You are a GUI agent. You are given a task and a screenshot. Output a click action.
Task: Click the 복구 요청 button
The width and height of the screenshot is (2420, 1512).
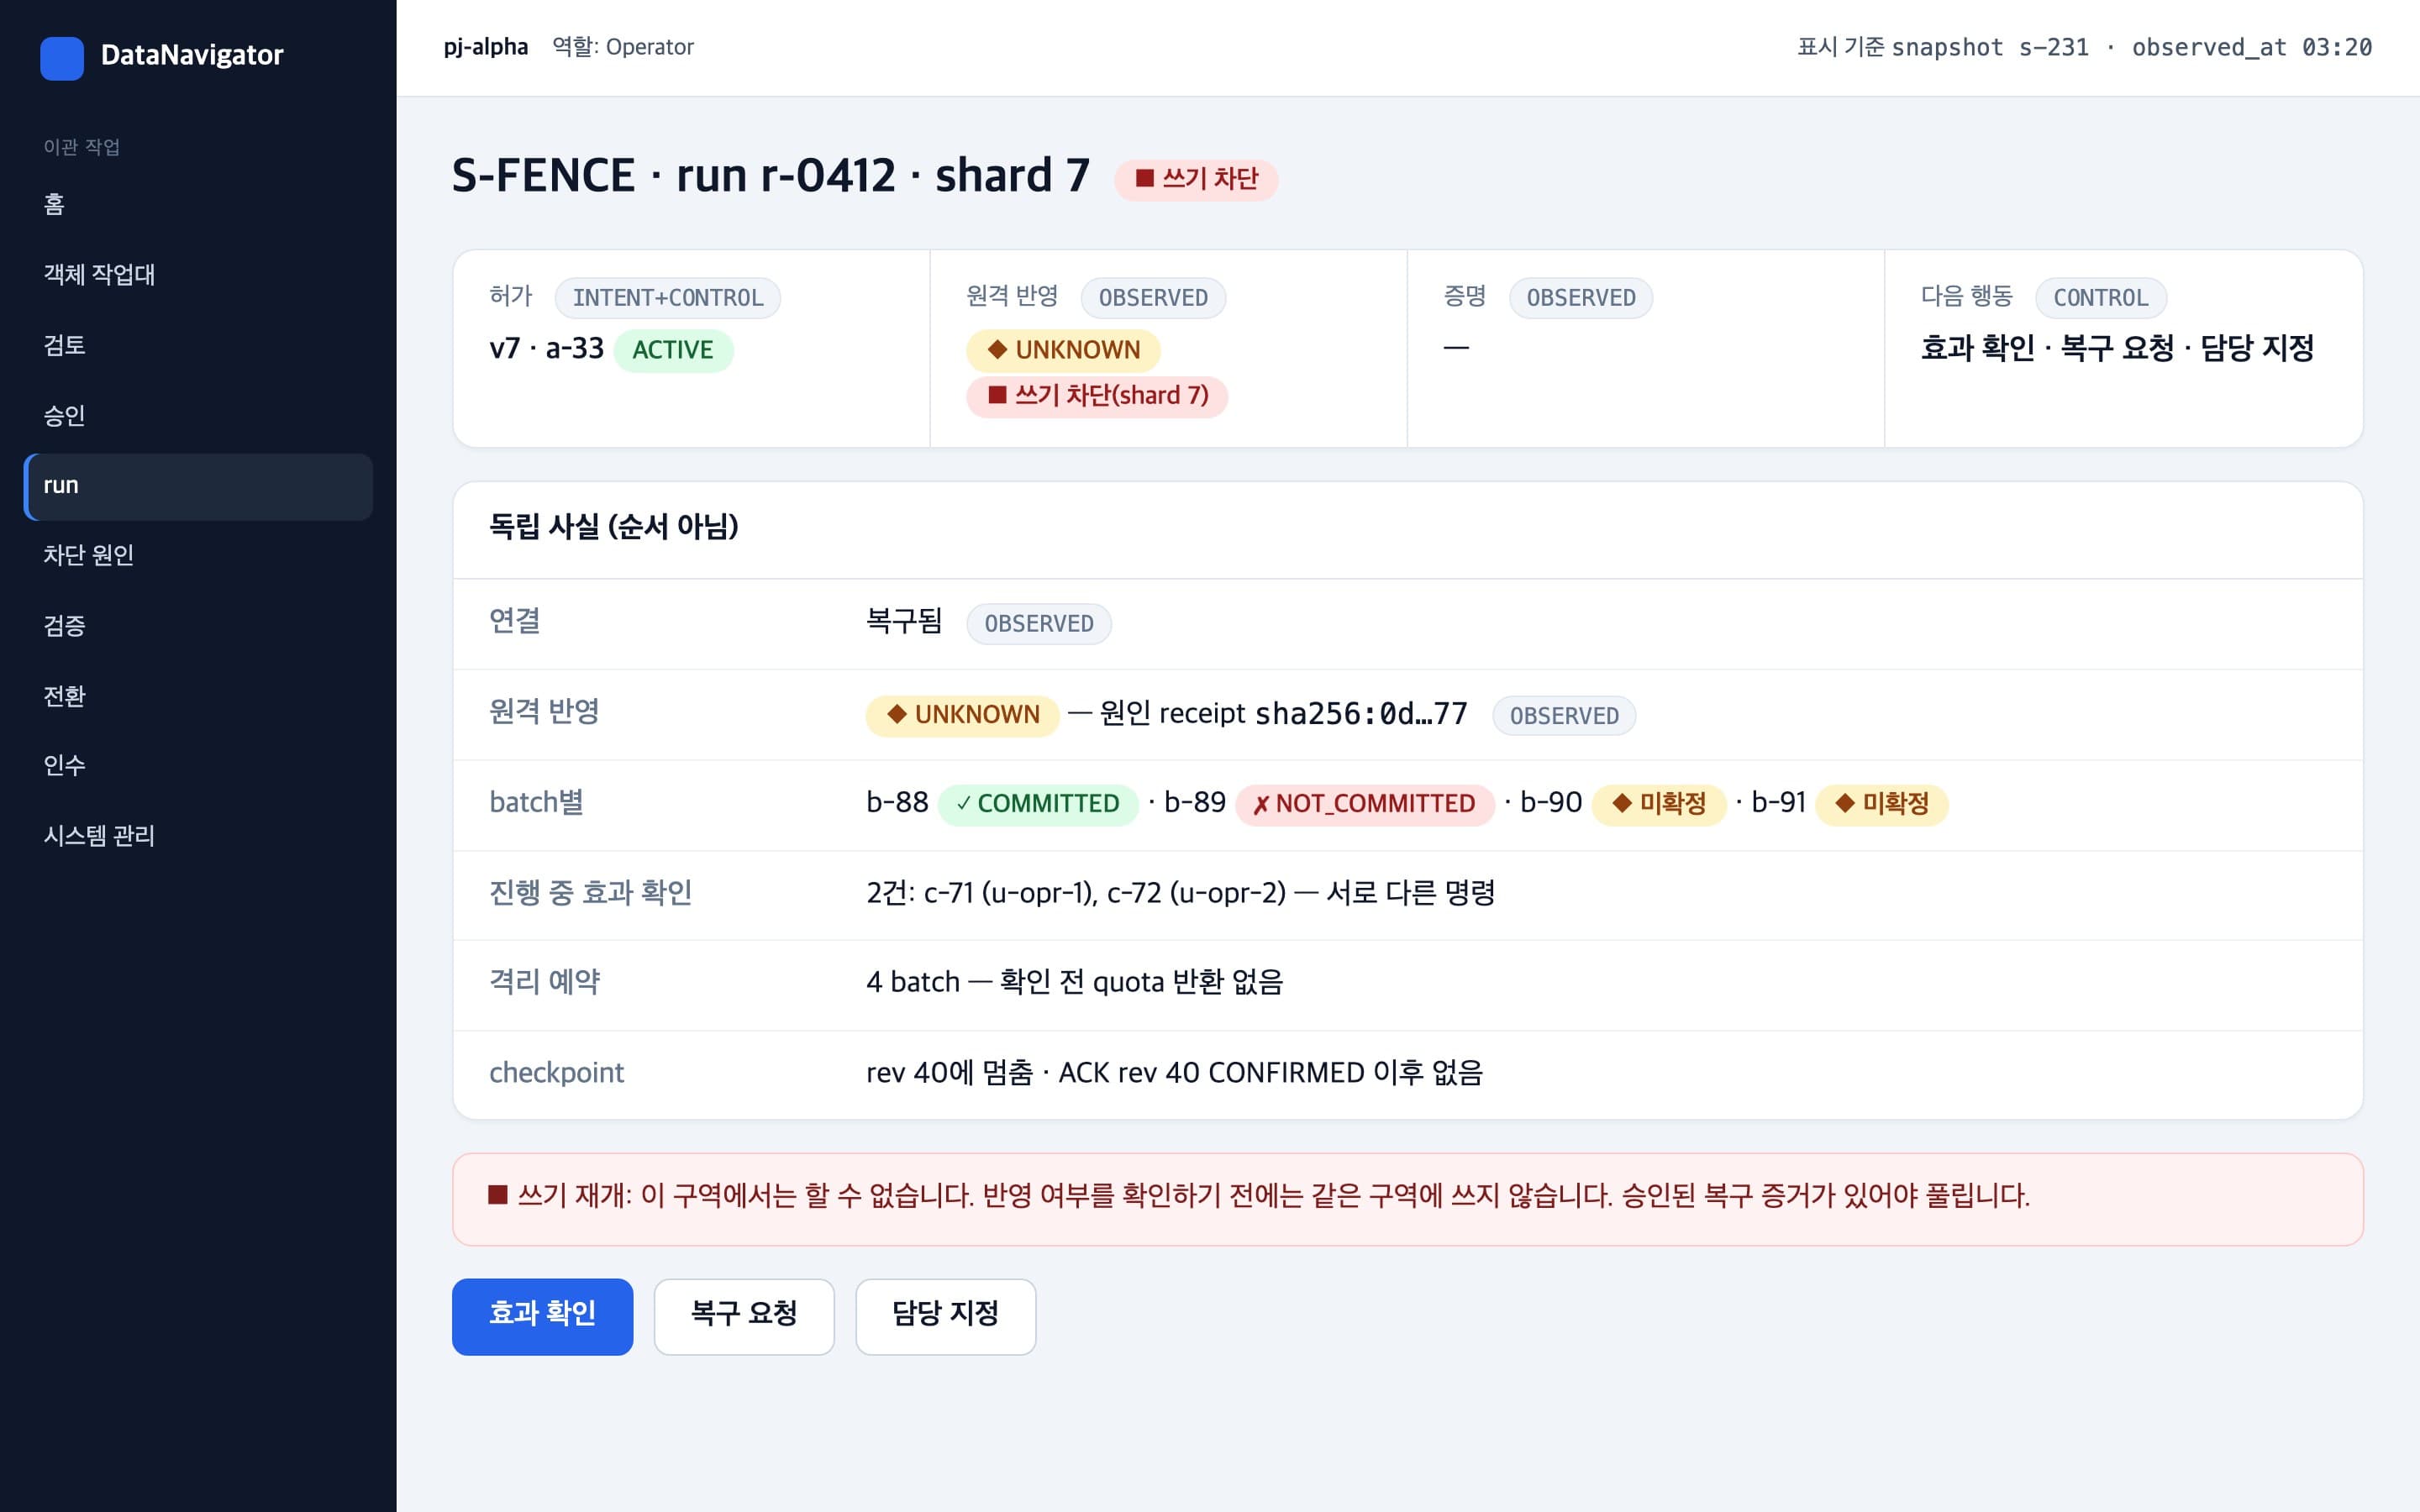tap(744, 1316)
